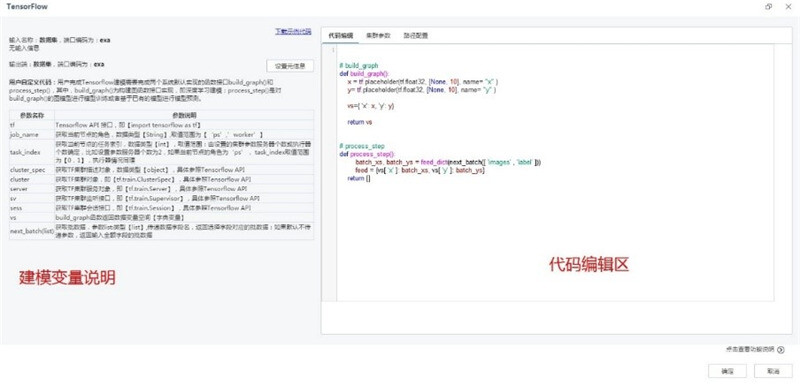This screenshot has width=800, height=385.
Task: Click the 'return []' code line
Action: point(358,178)
